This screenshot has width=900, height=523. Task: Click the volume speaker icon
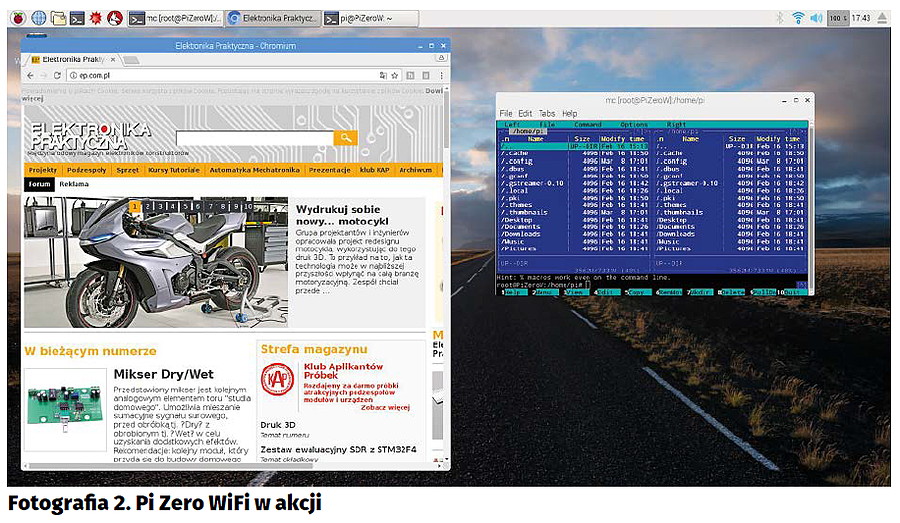click(x=816, y=18)
